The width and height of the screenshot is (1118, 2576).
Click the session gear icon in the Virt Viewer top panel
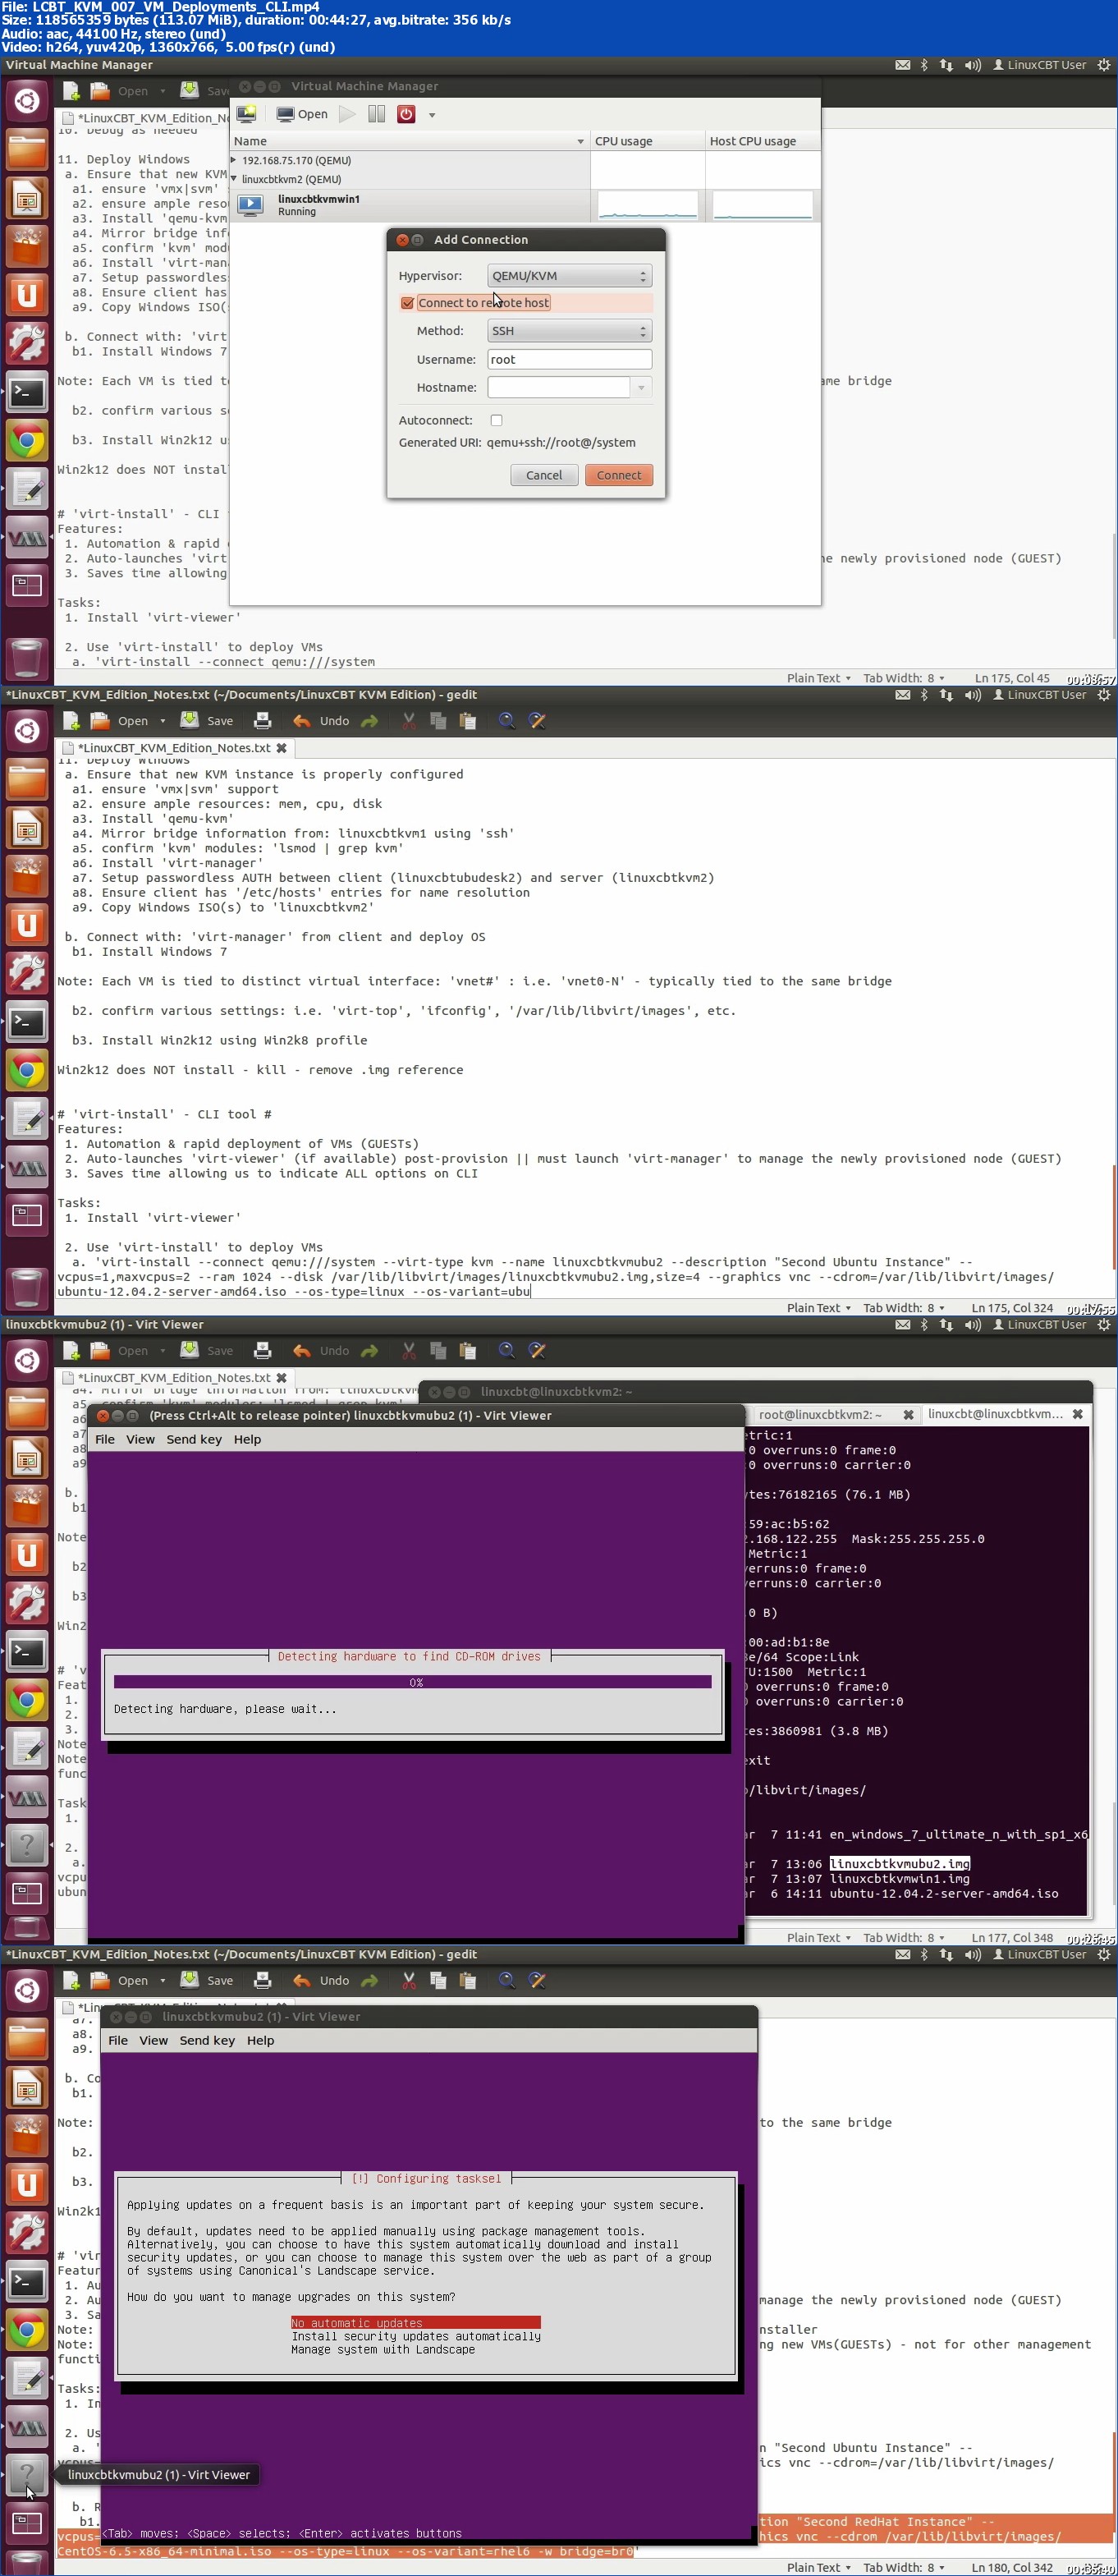[x=1104, y=1324]
